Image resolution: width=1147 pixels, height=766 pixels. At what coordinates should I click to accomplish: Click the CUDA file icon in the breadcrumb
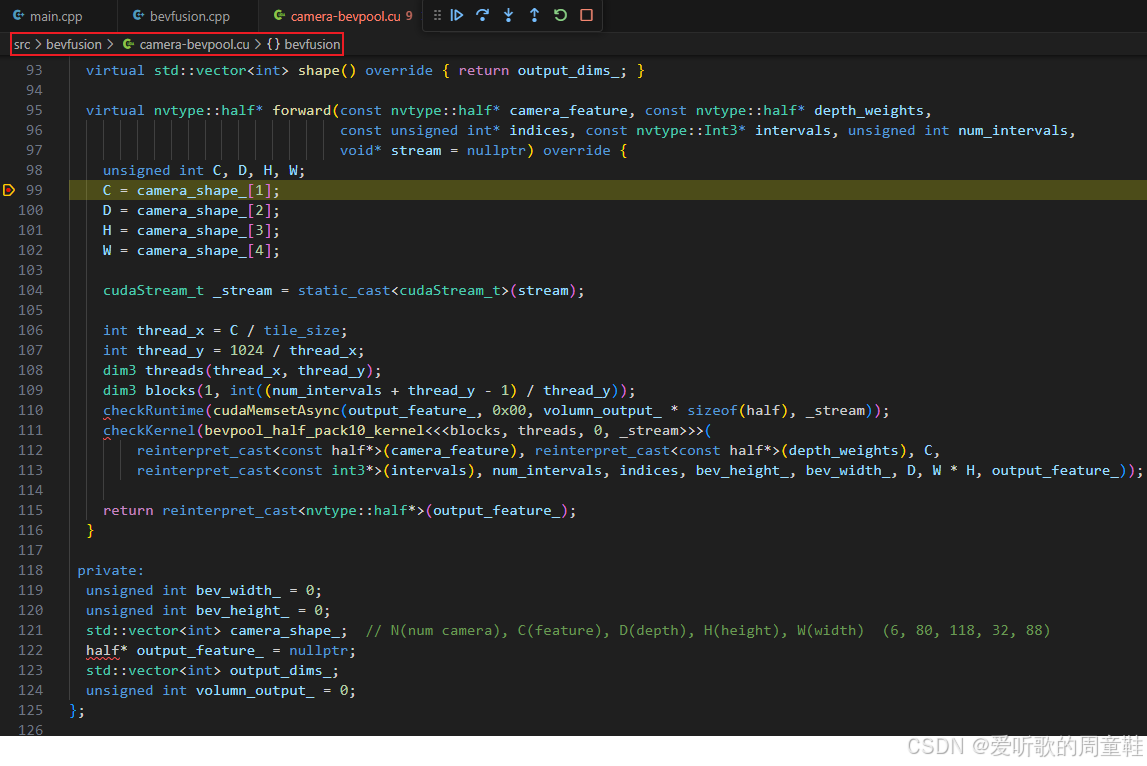128,44
